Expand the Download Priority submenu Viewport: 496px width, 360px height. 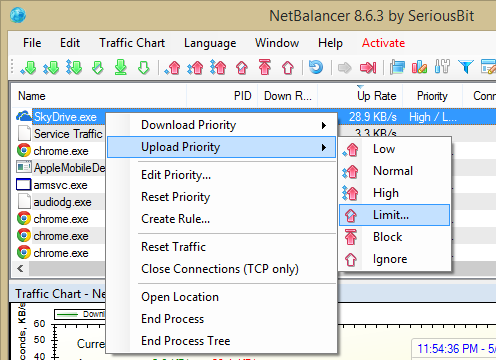(221, 125)
